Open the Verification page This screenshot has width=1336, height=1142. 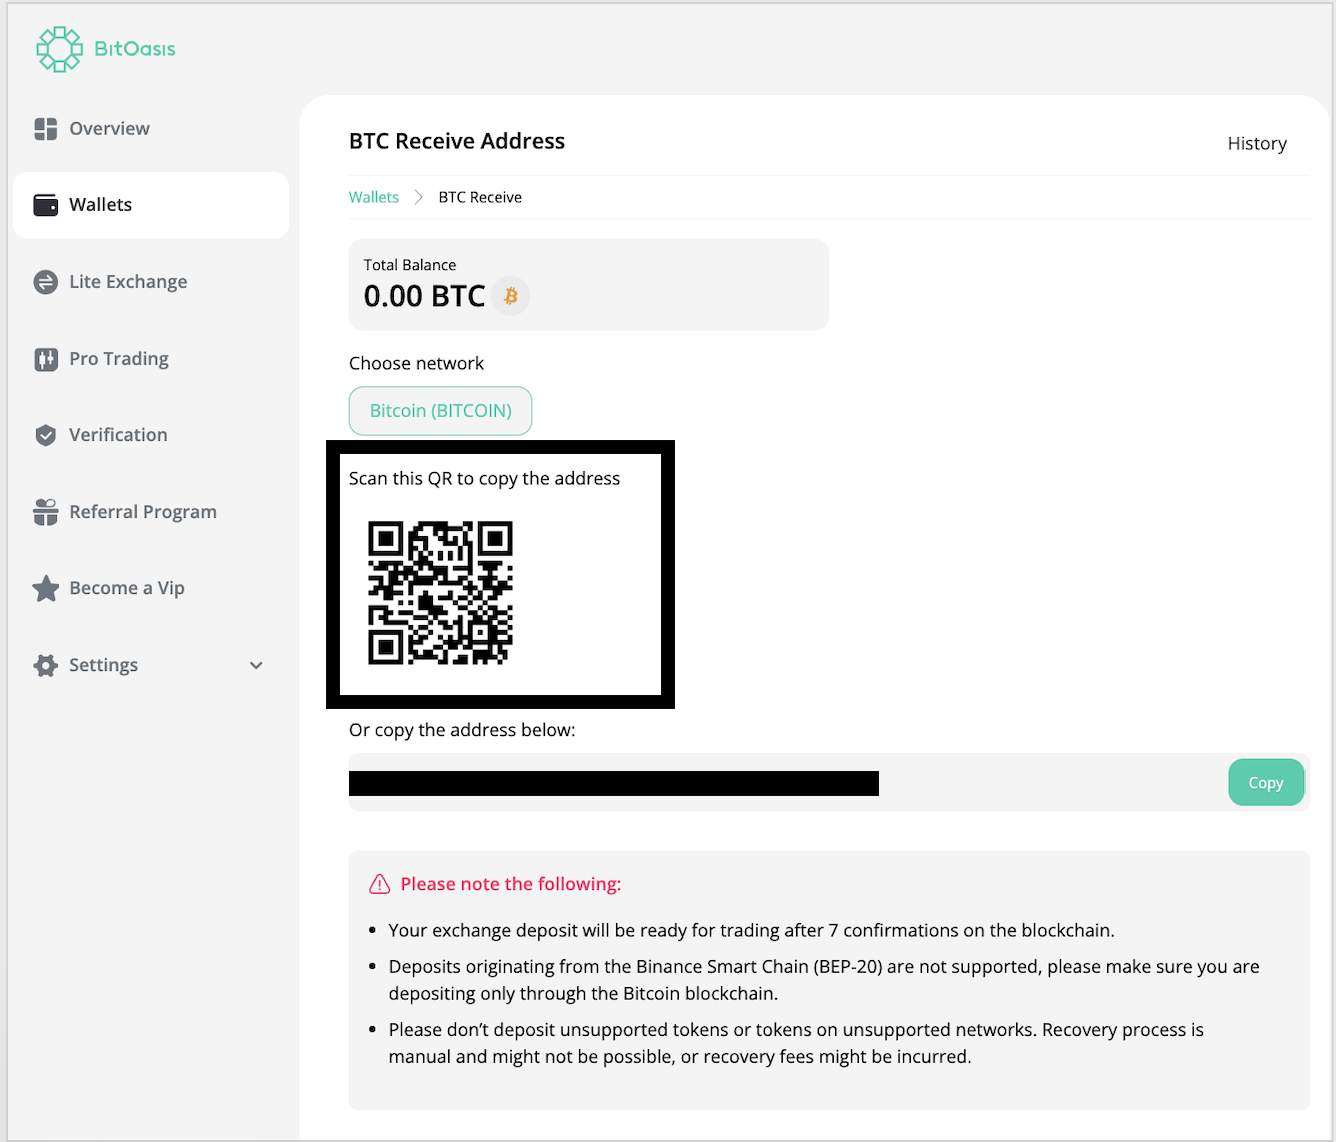coord(151,435)
